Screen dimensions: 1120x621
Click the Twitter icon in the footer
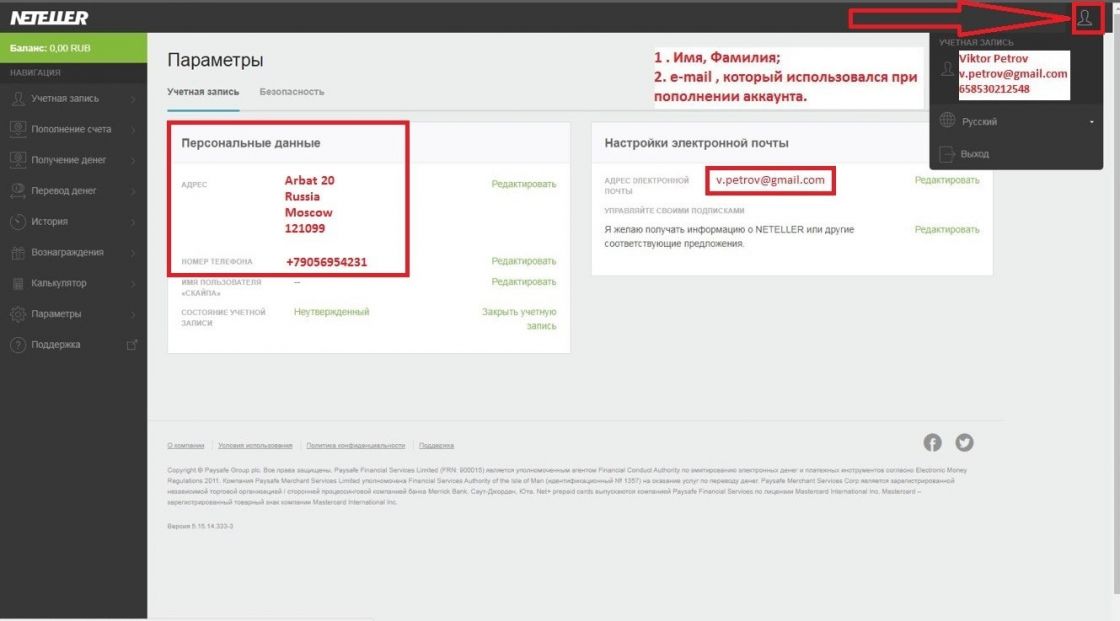962,441
